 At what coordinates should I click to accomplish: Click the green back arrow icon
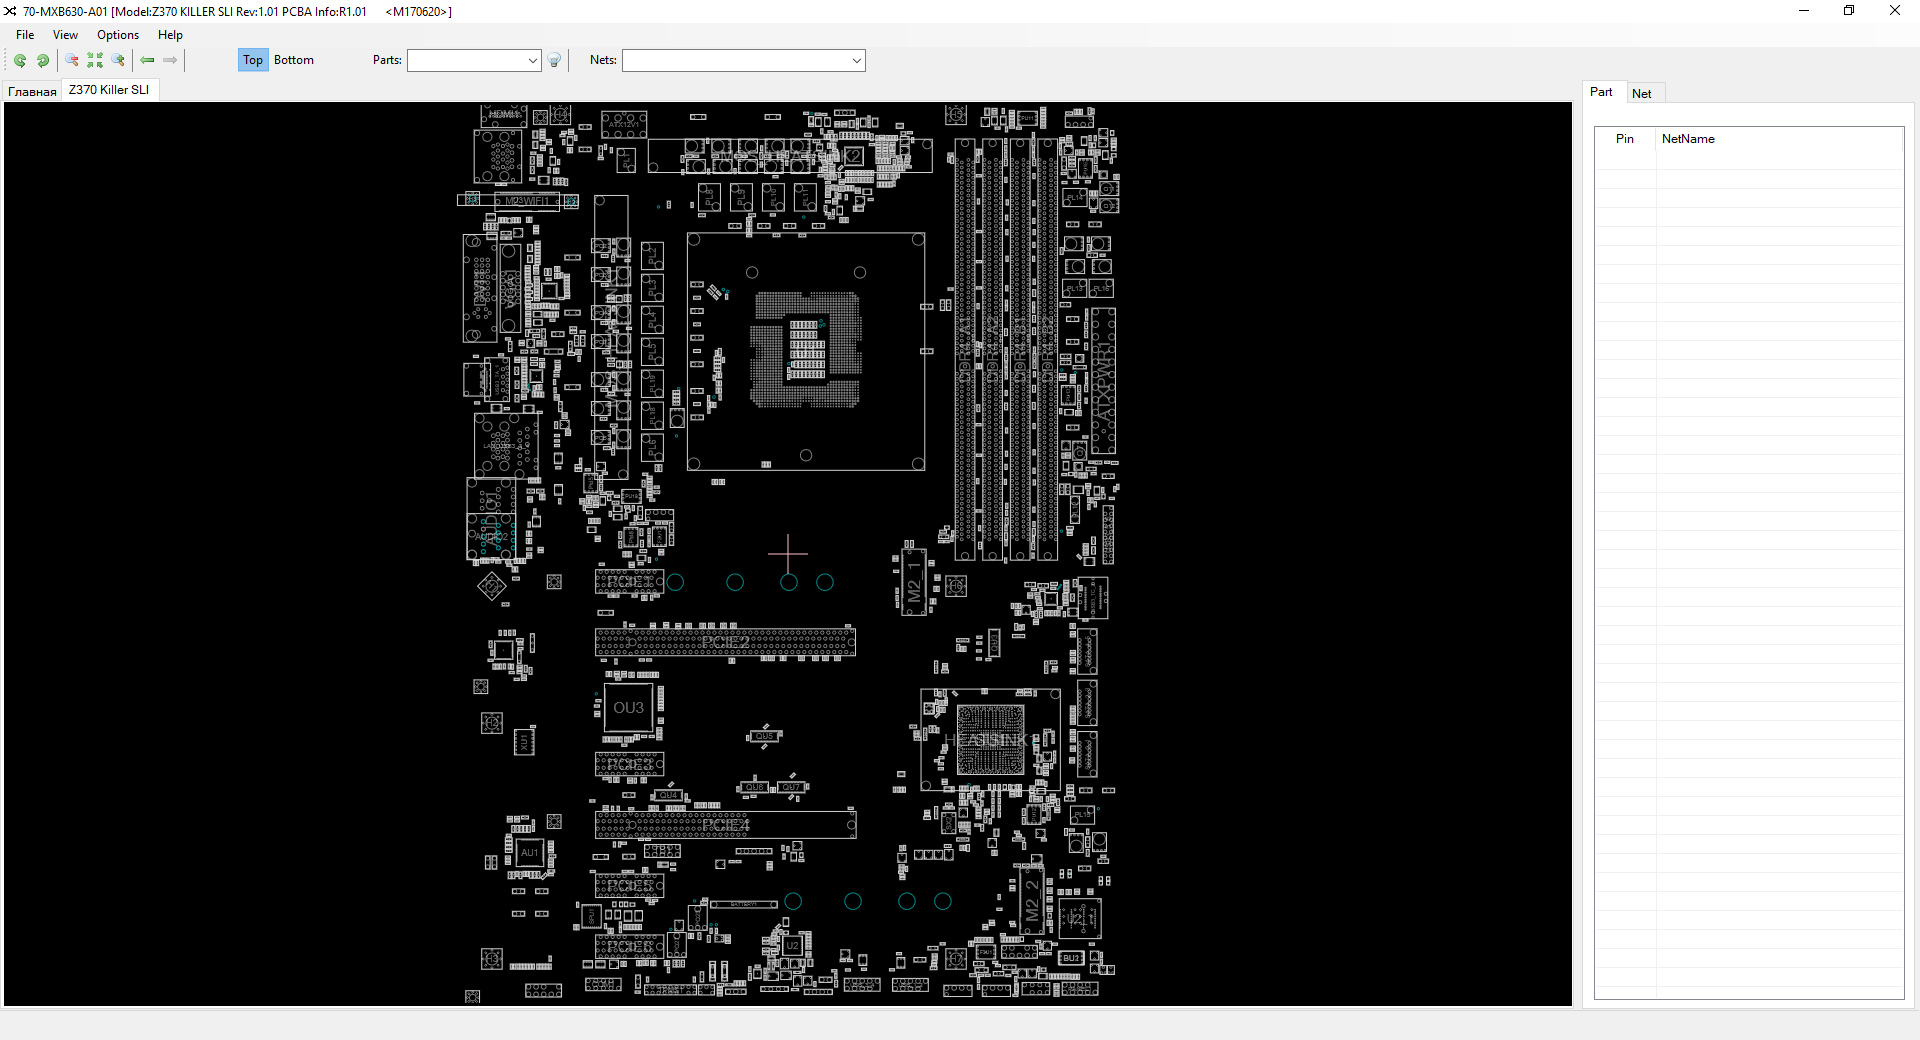(147, 61)
